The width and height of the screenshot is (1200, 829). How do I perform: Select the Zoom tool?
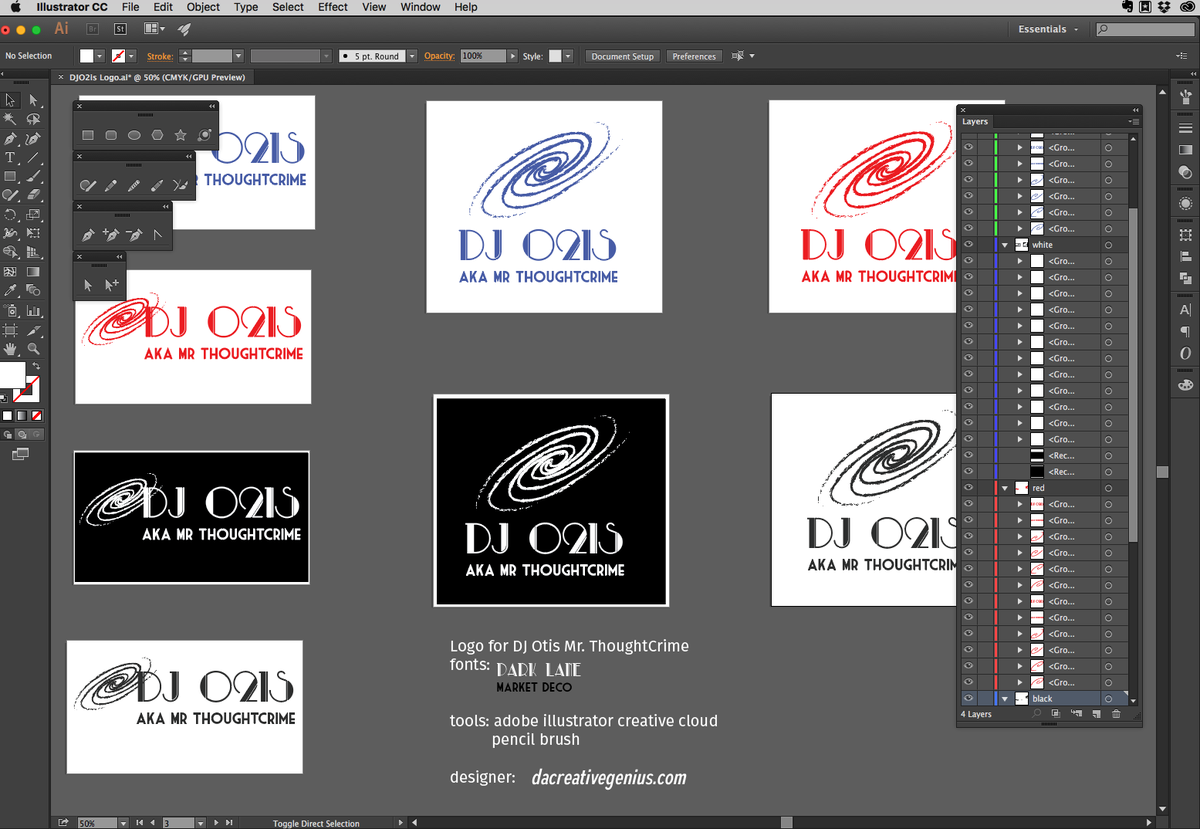point(33,349)
